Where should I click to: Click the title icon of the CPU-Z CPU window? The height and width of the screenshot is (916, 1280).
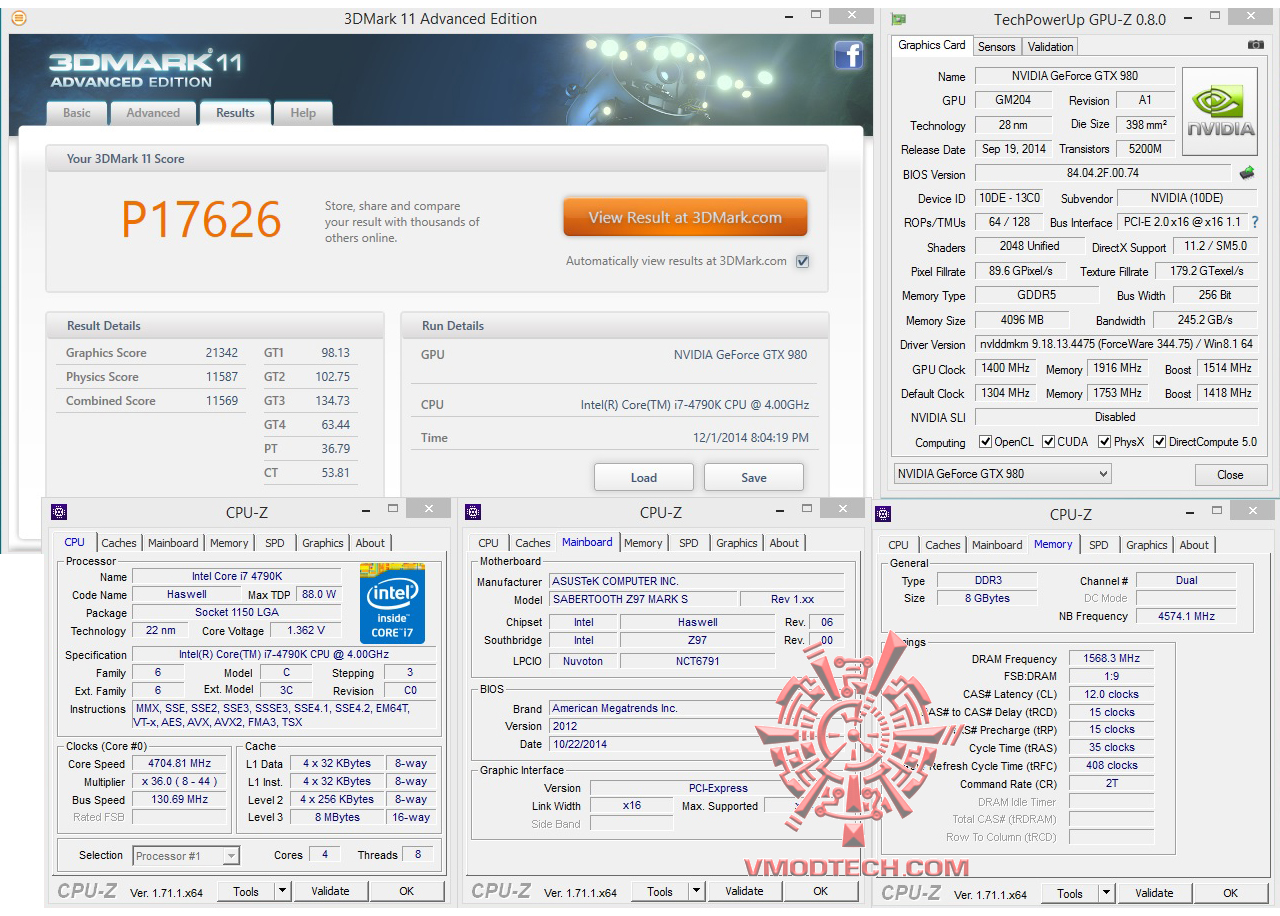pyautogui.click(x=59, y=512)
